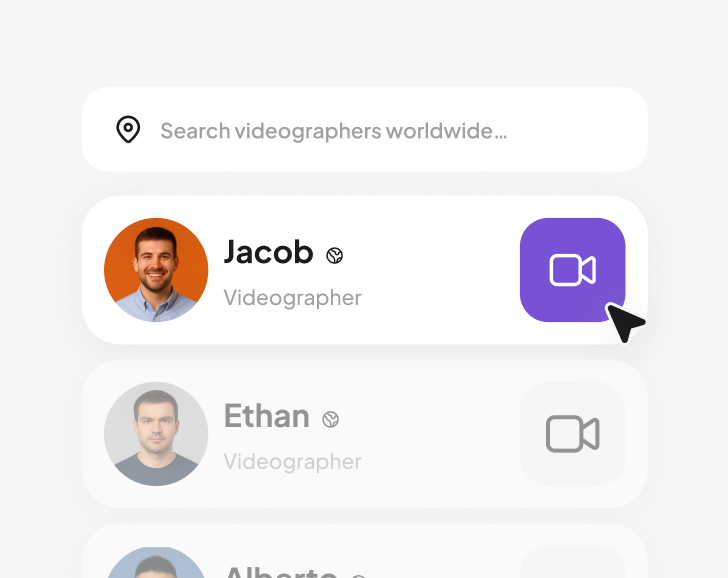728x578 pixels.
Task: Click Videographer subtitle under Jacob
Action: pos(292,298)
